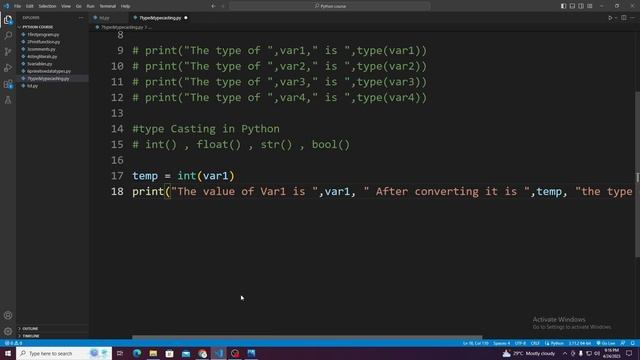The width and height of the screenshot is (640, 360).
Task: Open the Accounts icon in the activity bar
Action: pyautogui.click(x=8, y=315)
